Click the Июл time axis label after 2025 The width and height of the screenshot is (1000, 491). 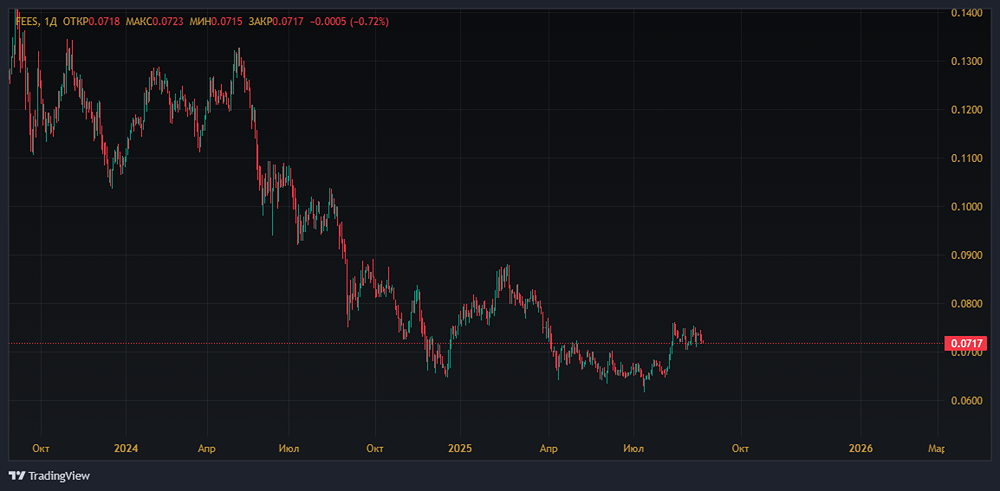(634, 448)
